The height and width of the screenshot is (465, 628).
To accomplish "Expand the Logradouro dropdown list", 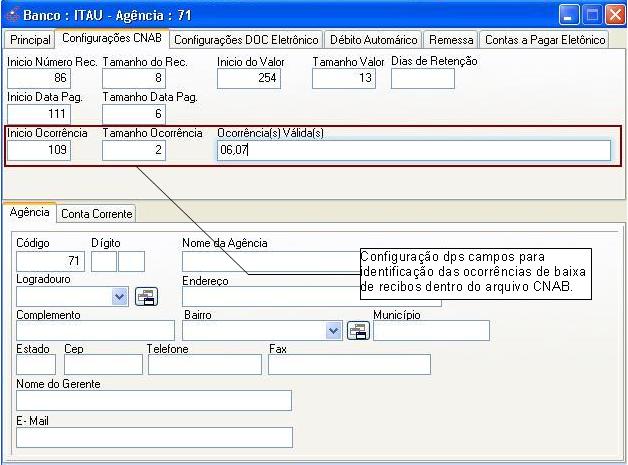I will click(x=120, y=296).
